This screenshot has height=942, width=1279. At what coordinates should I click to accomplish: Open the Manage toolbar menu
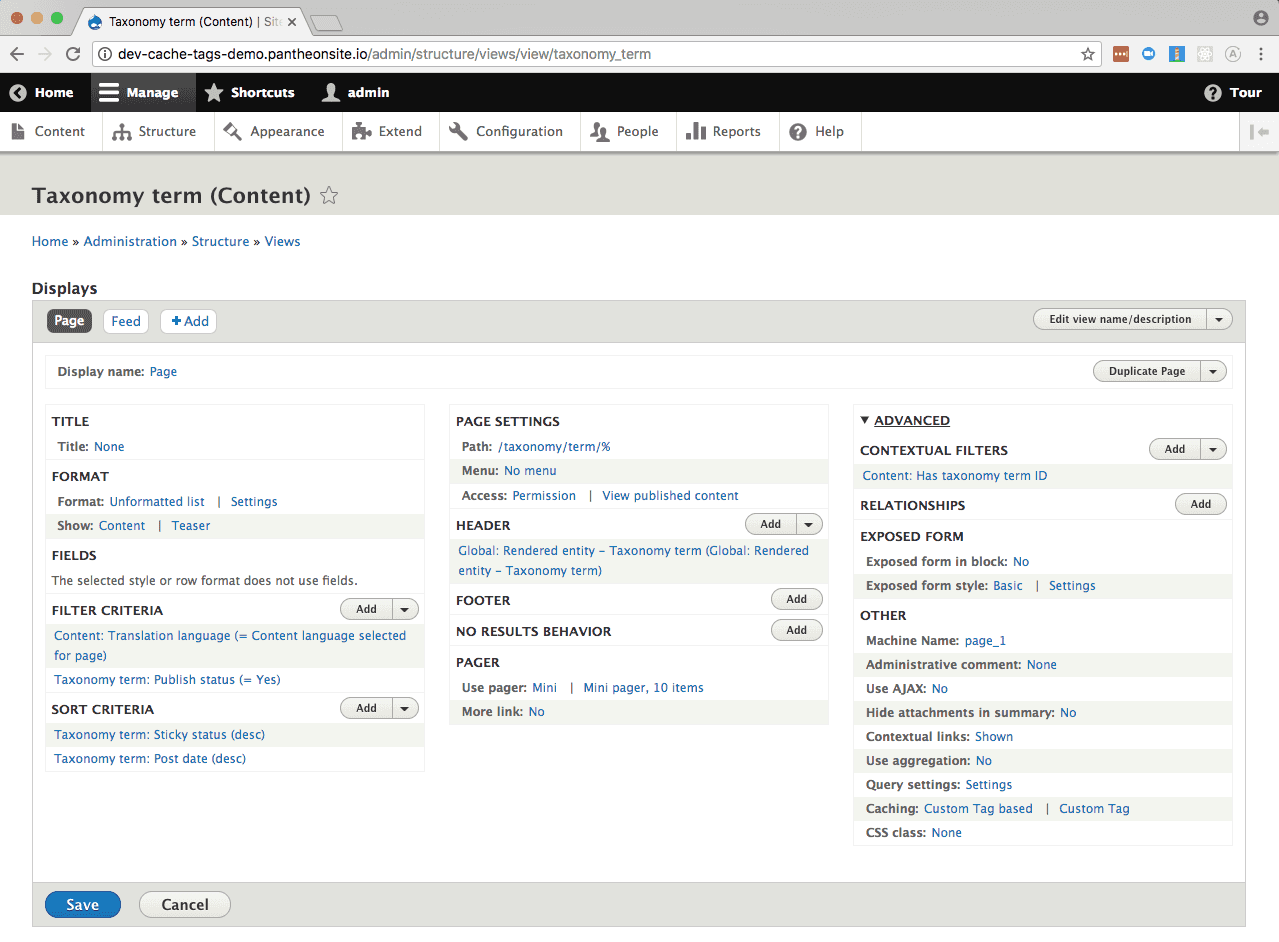pos(142,92)
